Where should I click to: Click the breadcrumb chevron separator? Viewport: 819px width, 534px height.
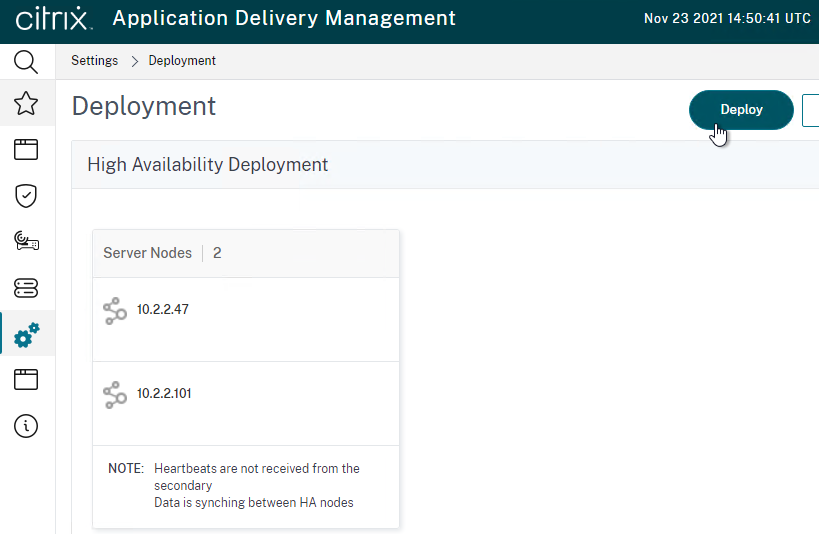134,61
